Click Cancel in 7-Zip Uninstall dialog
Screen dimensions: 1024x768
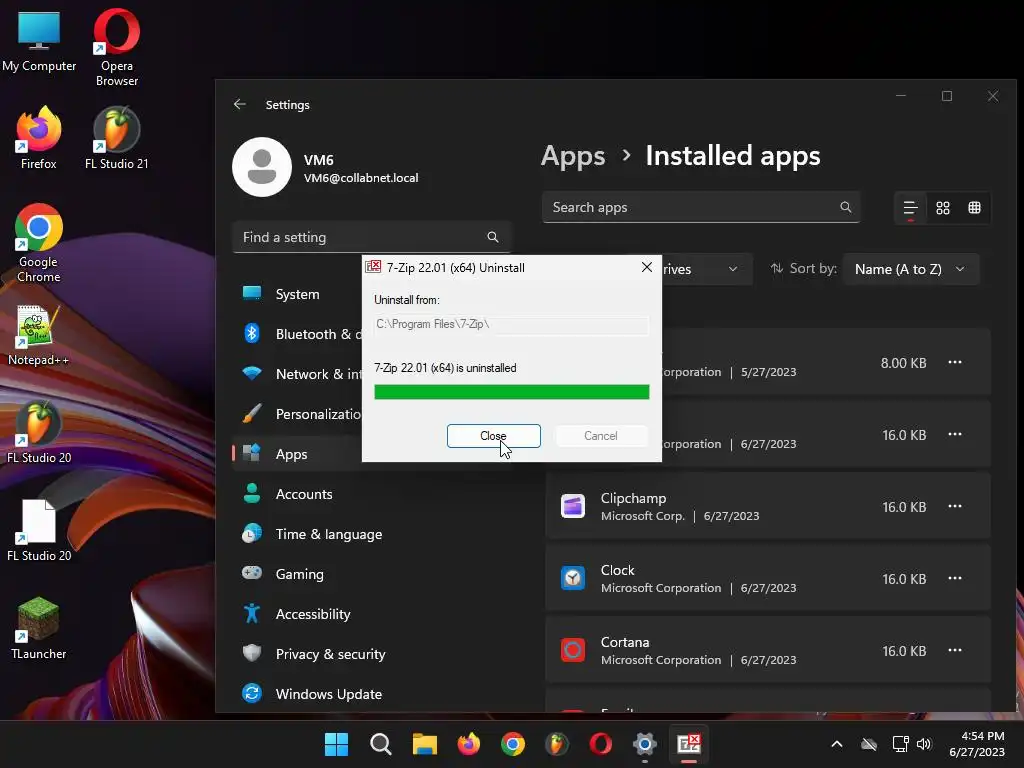click(601, 436)
